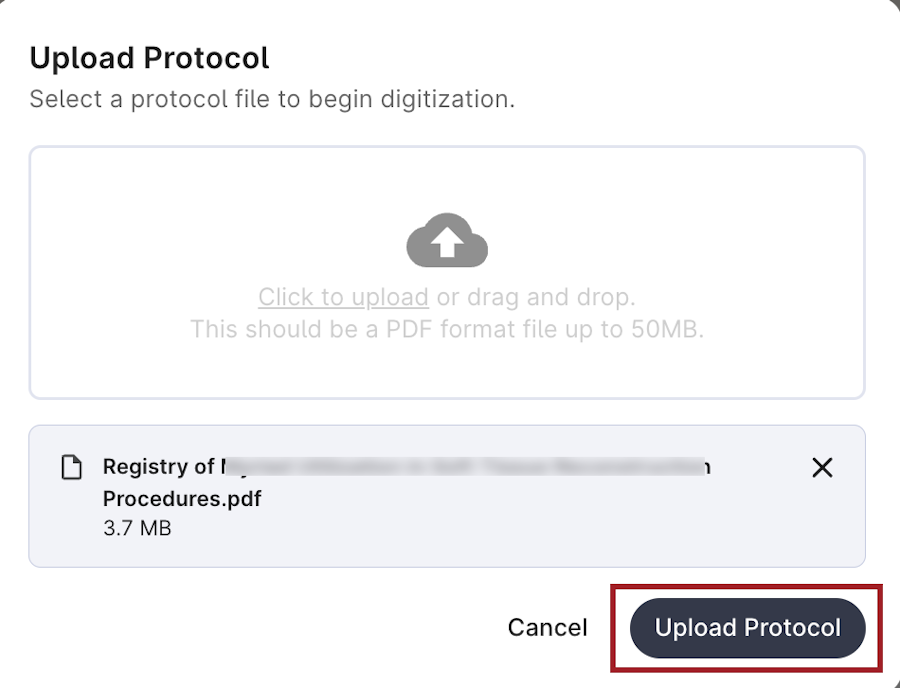Open the "Click to upload" link
This screenshot has height=688, width=900.
(343, 297)
